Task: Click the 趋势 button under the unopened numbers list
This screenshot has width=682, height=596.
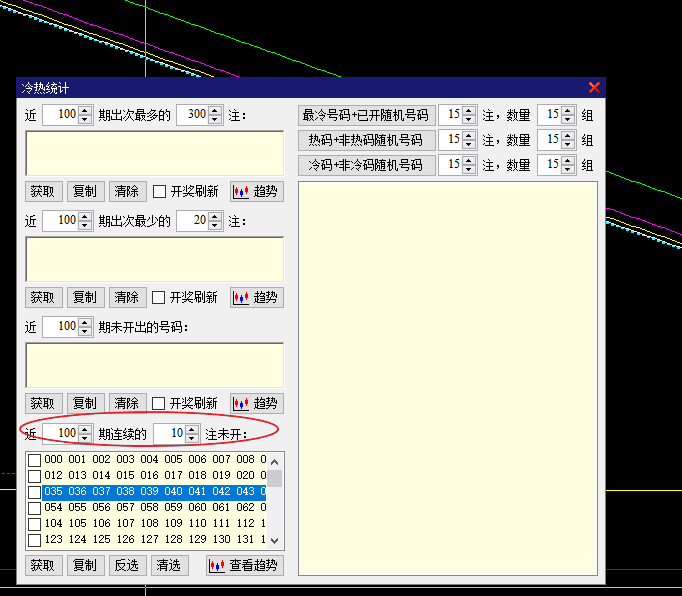Action: point(256,403)
